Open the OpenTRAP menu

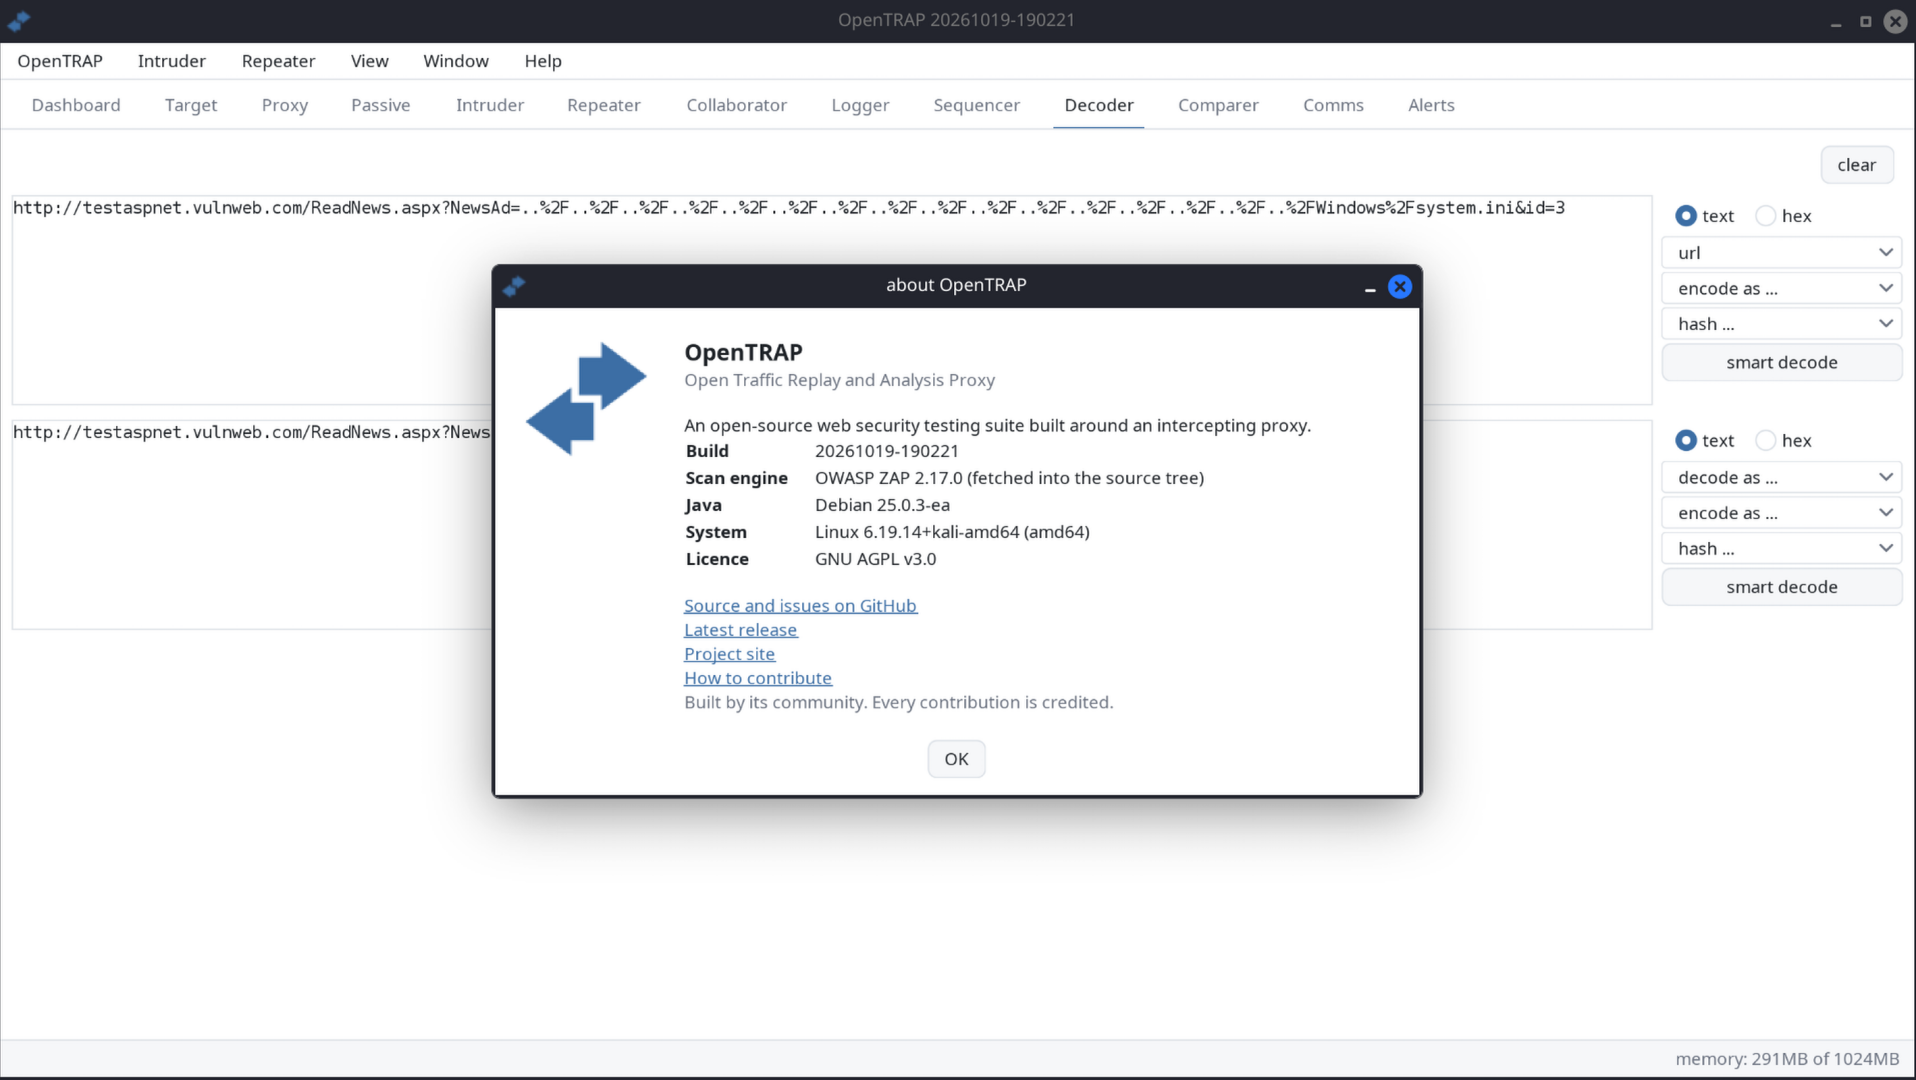pyautogui.click(x=60, y=61)
